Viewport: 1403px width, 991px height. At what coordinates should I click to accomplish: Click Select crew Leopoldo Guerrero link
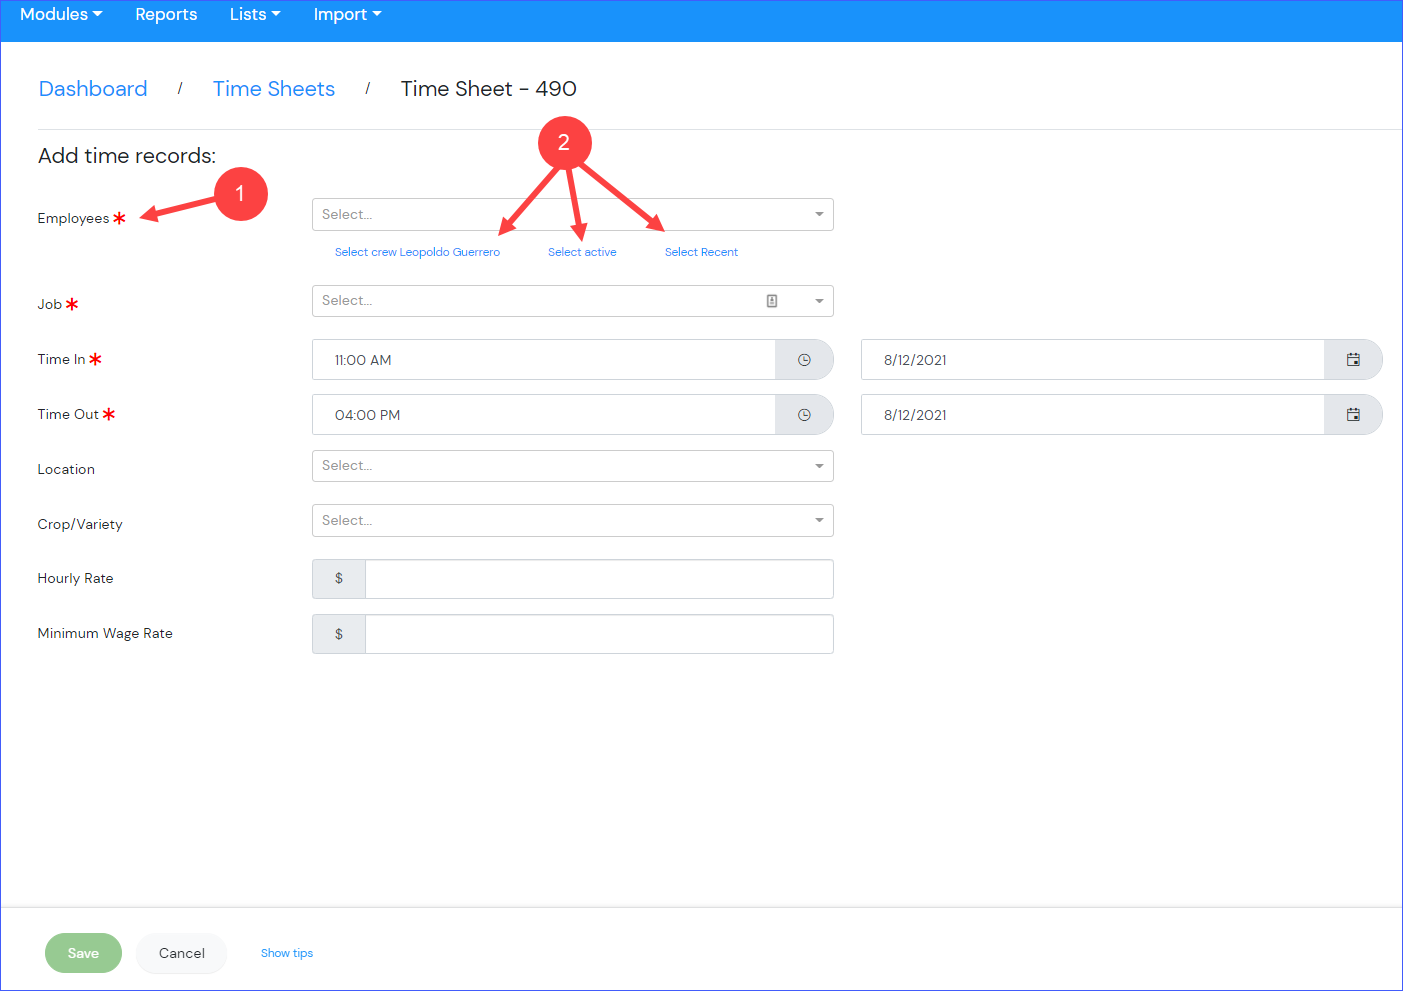coord(417,252)
